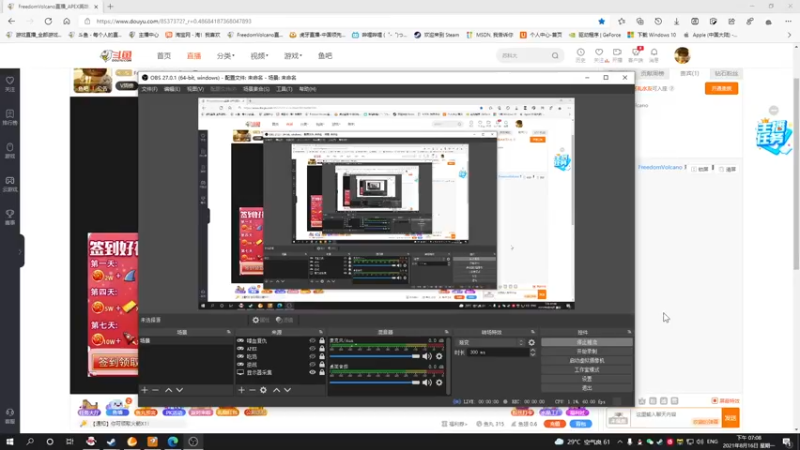Move the selected source up
Viewport: 800px width, 450px height.
coord(277,390)
